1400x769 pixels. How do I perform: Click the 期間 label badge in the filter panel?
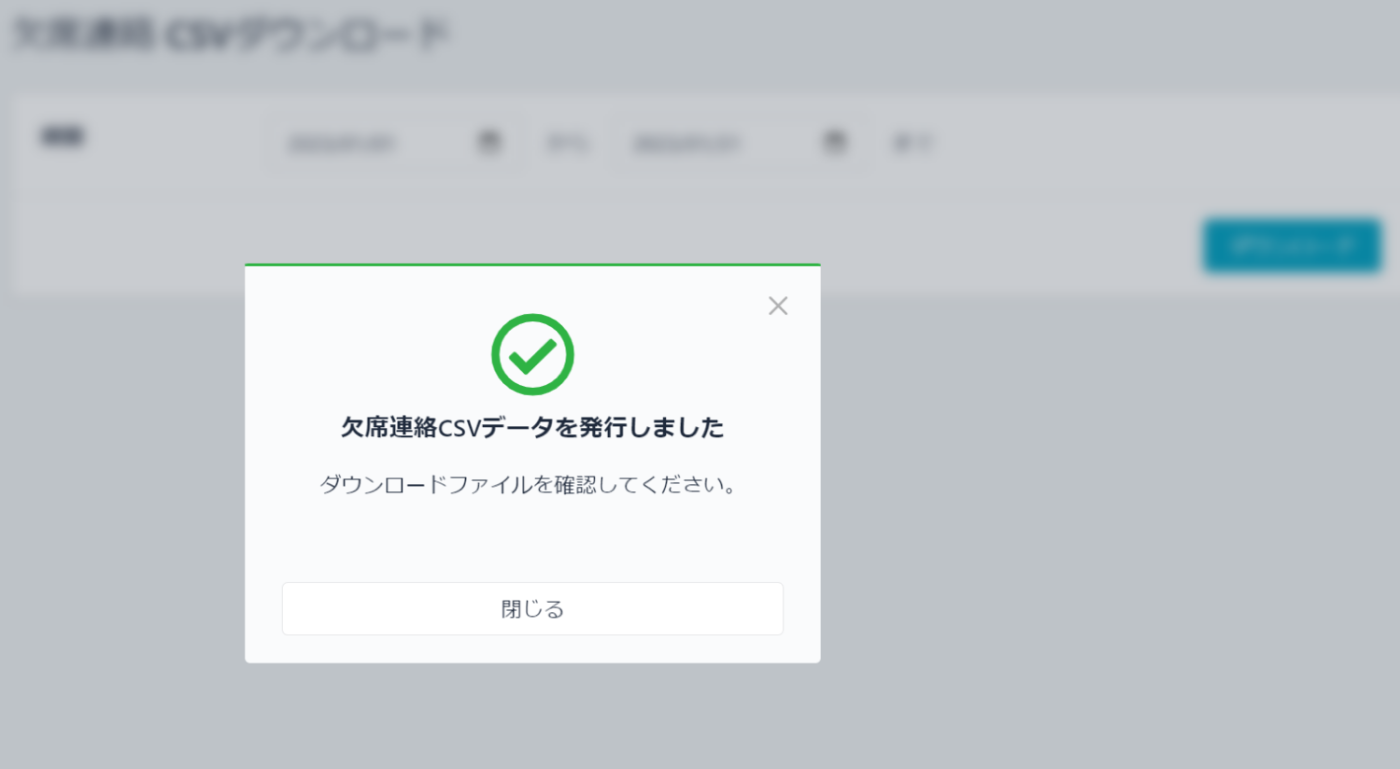coord(62,135)
